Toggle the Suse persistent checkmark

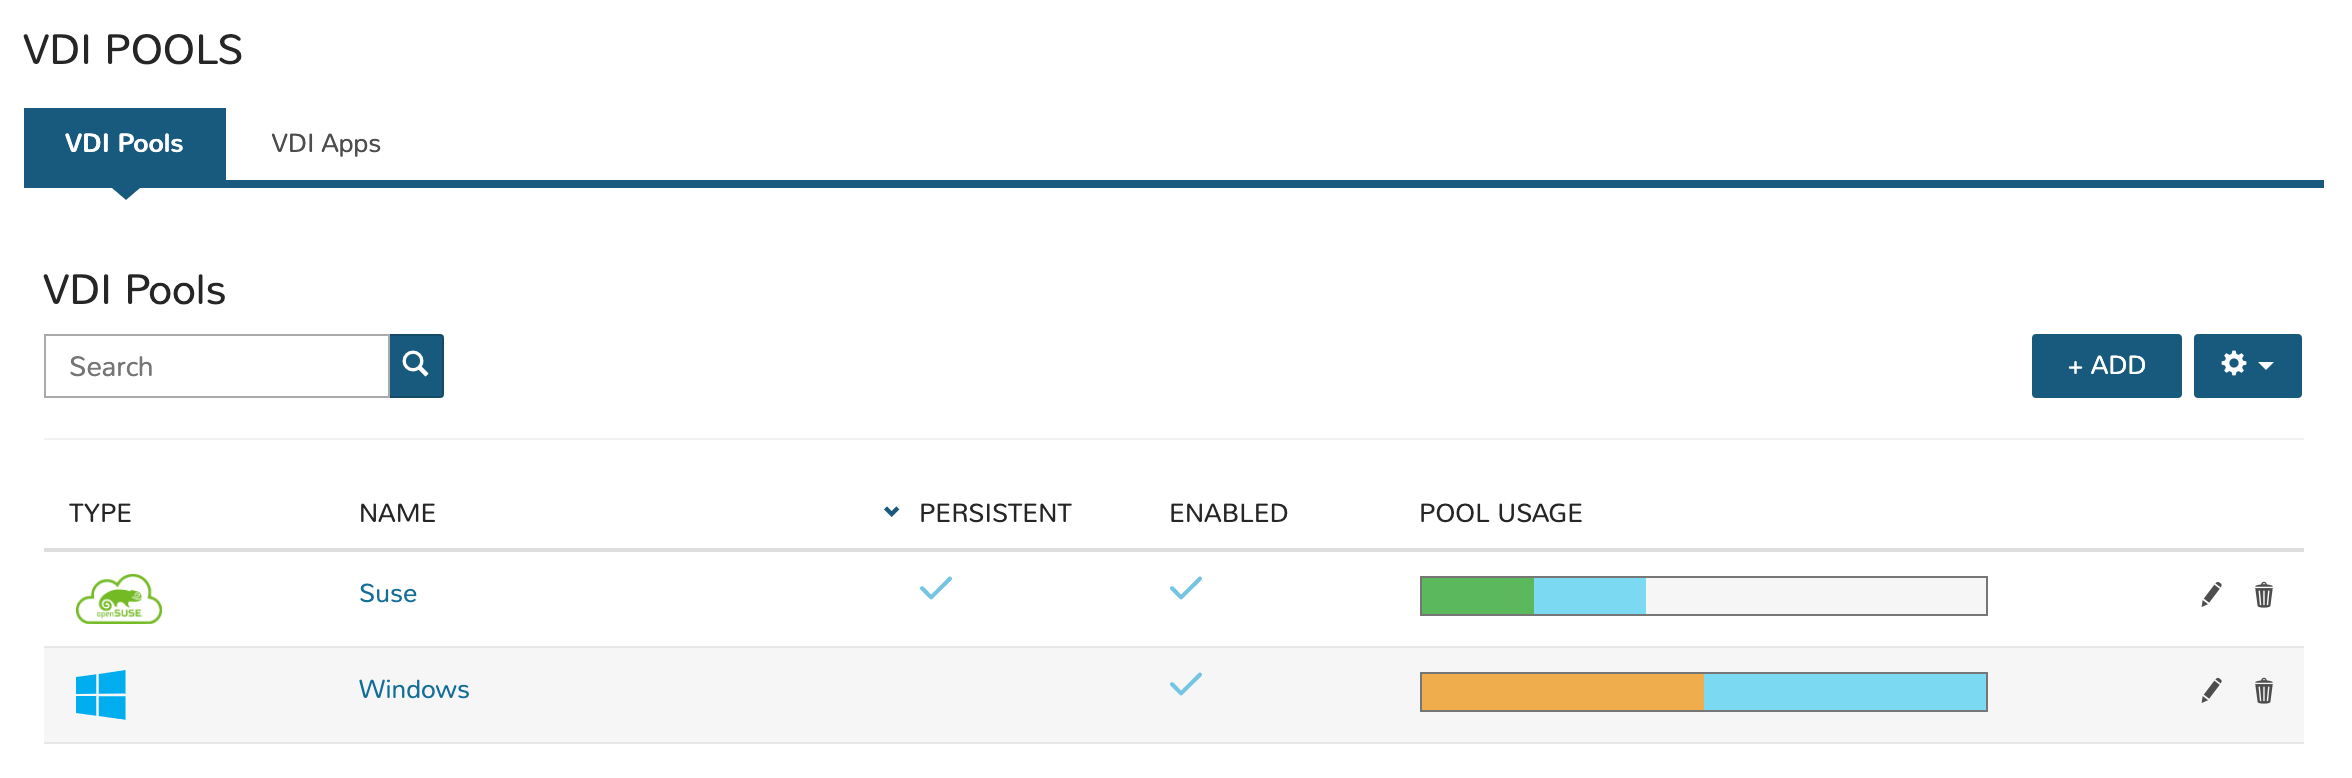coord(936,588)
